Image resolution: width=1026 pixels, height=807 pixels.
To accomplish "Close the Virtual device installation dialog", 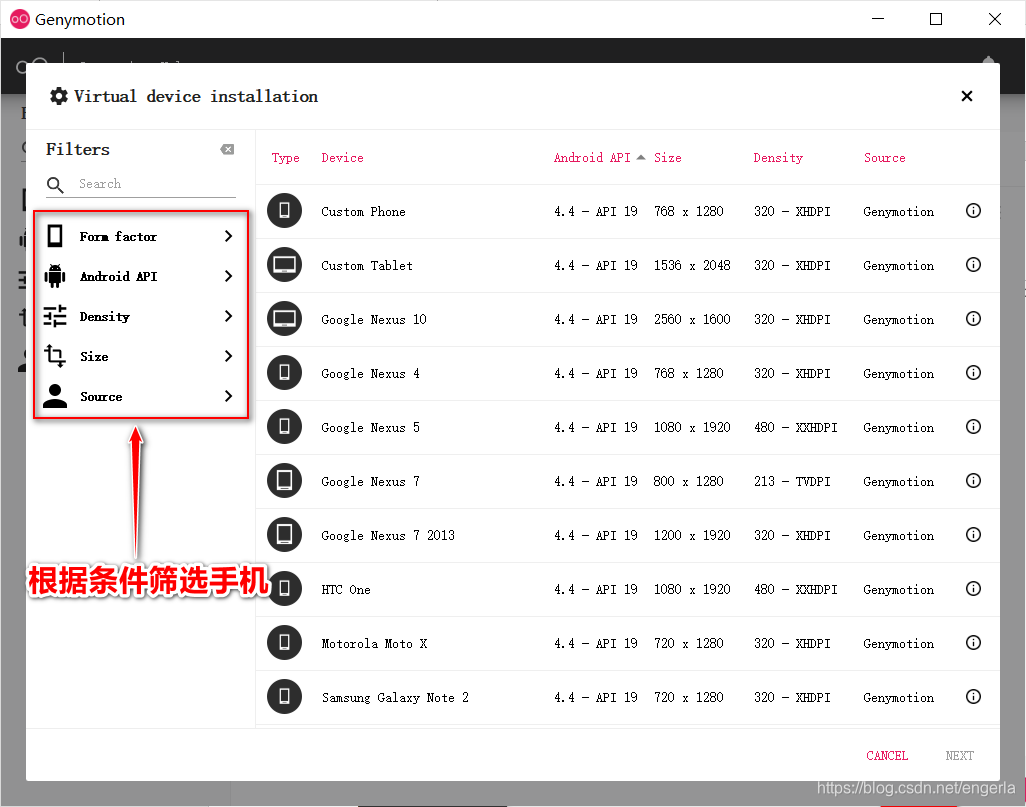I will point(966,96).
